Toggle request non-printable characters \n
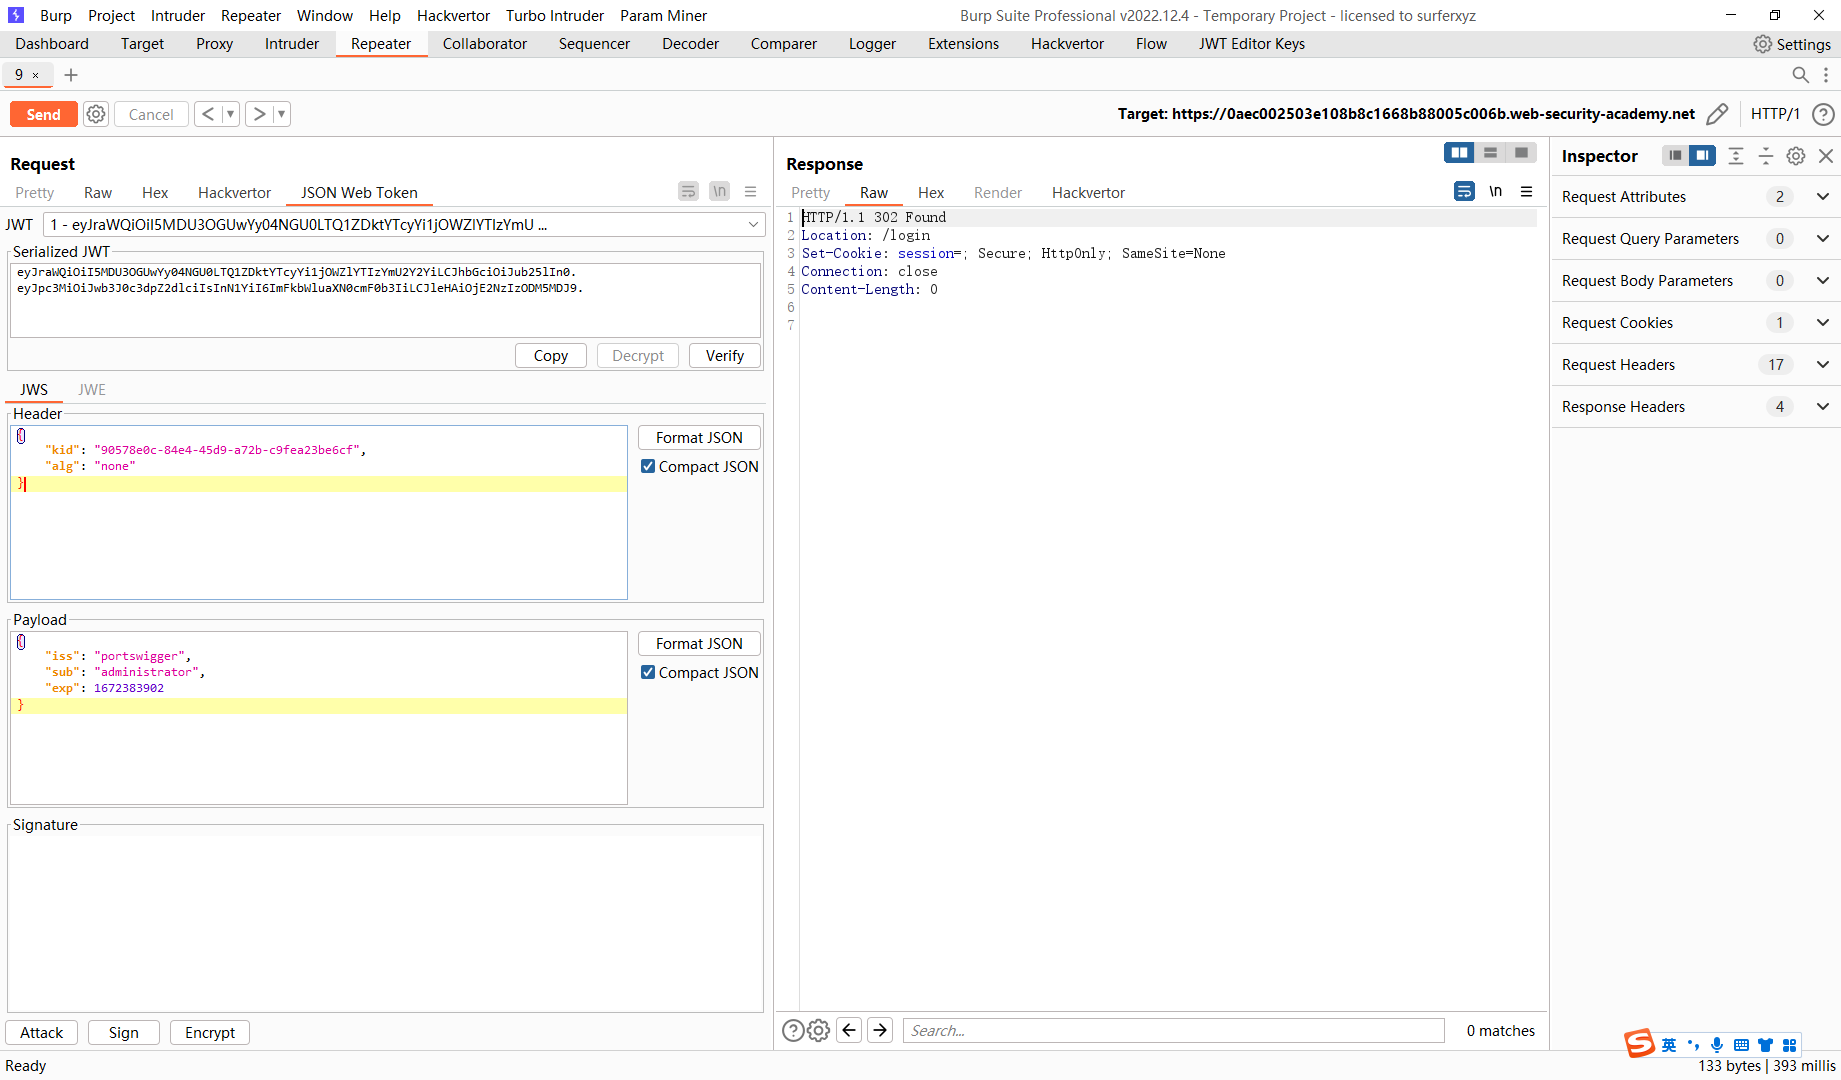This screenshot has height=1080, width=1841. pyautogui.click(x=719, y=191)
